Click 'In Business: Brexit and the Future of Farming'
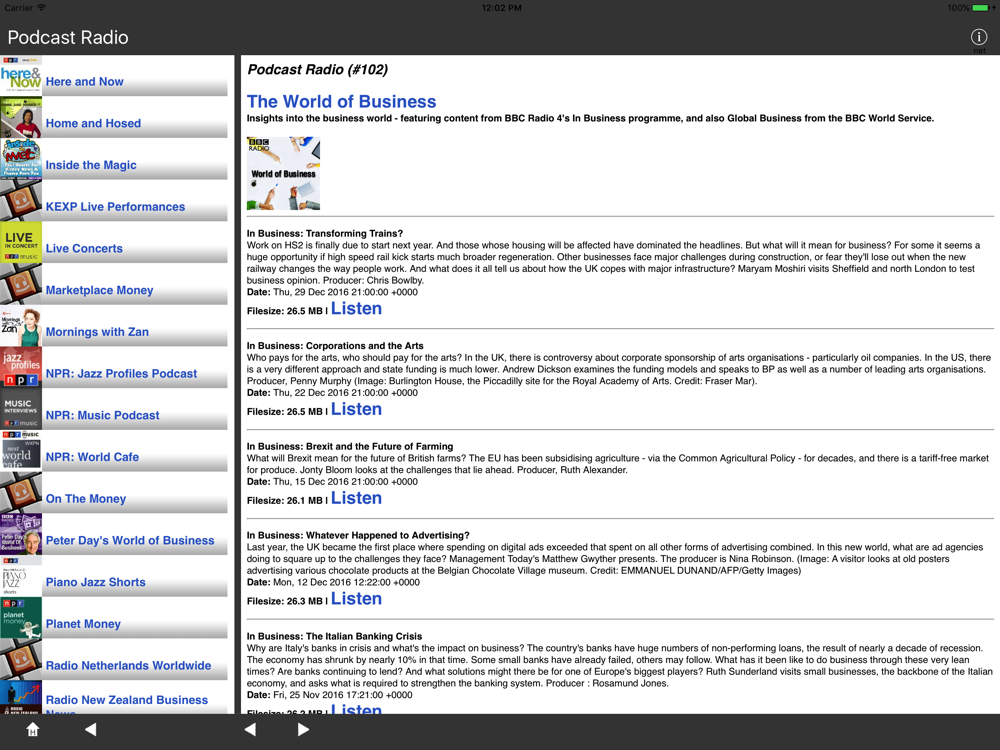The width and height of the screenshot is (1000, 750). 349,446
